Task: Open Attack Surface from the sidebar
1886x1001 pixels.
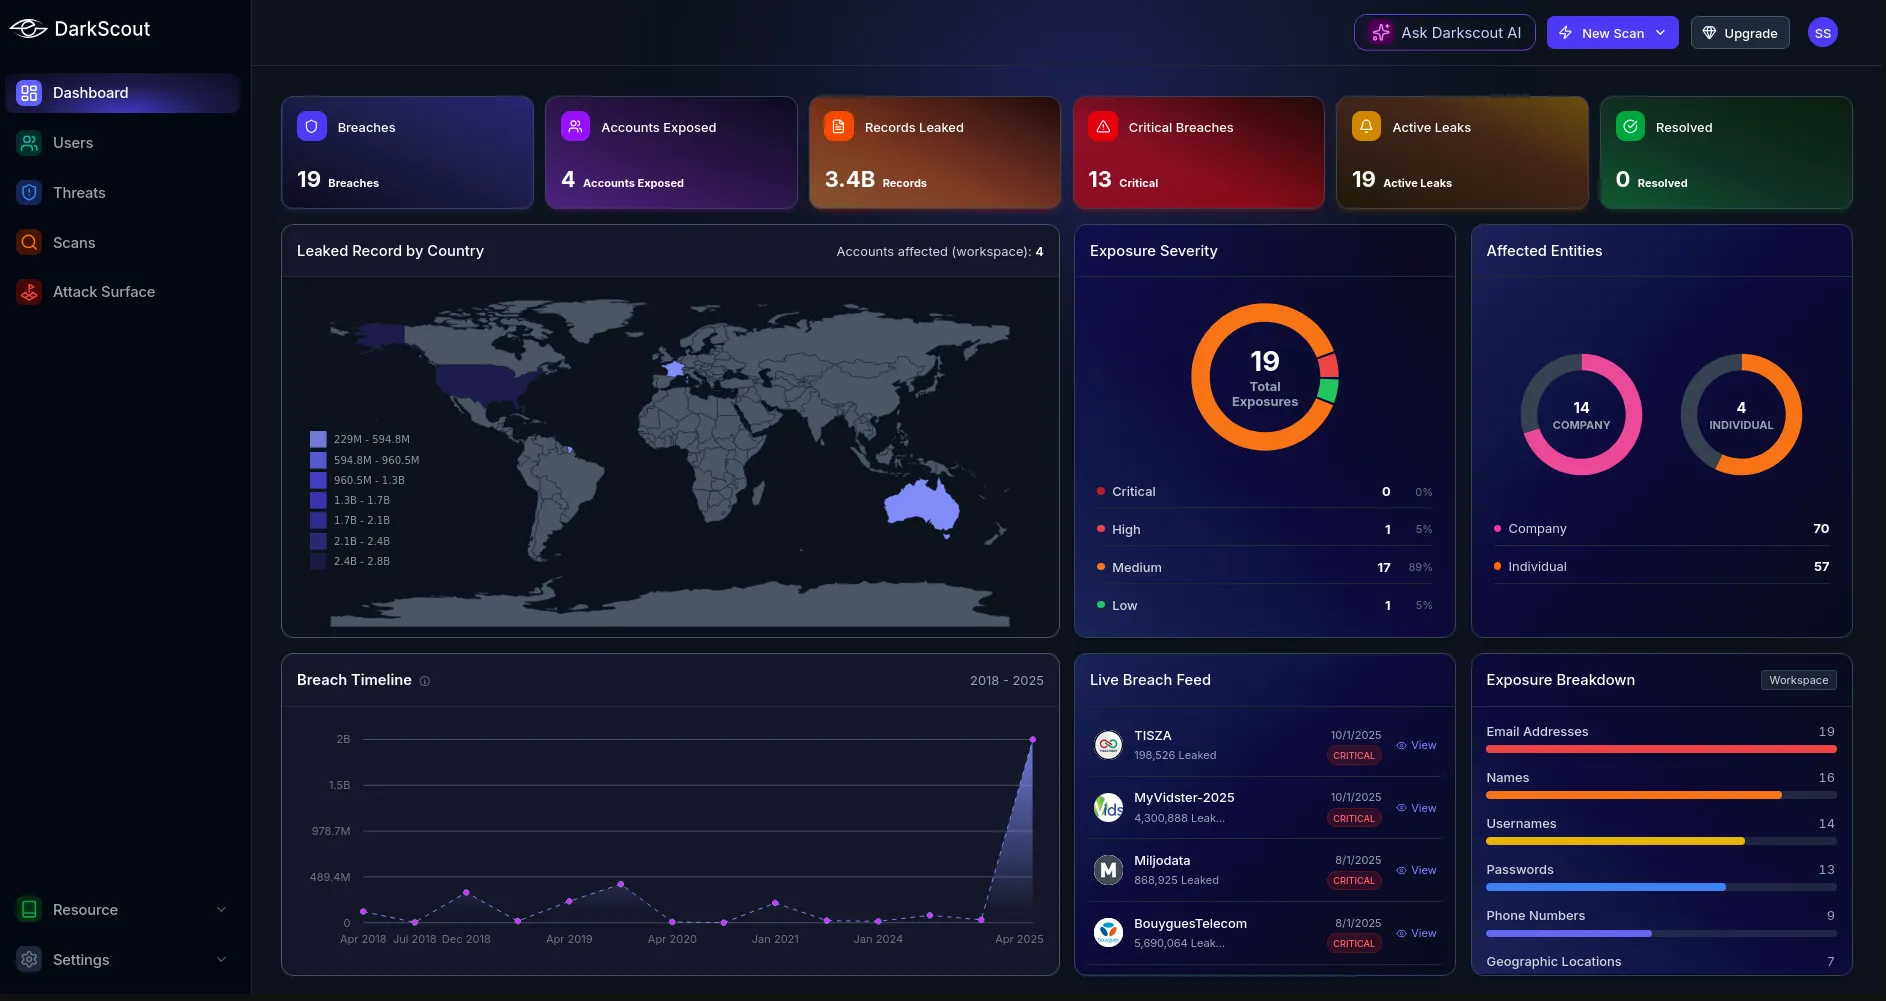Action: point(103,292)
